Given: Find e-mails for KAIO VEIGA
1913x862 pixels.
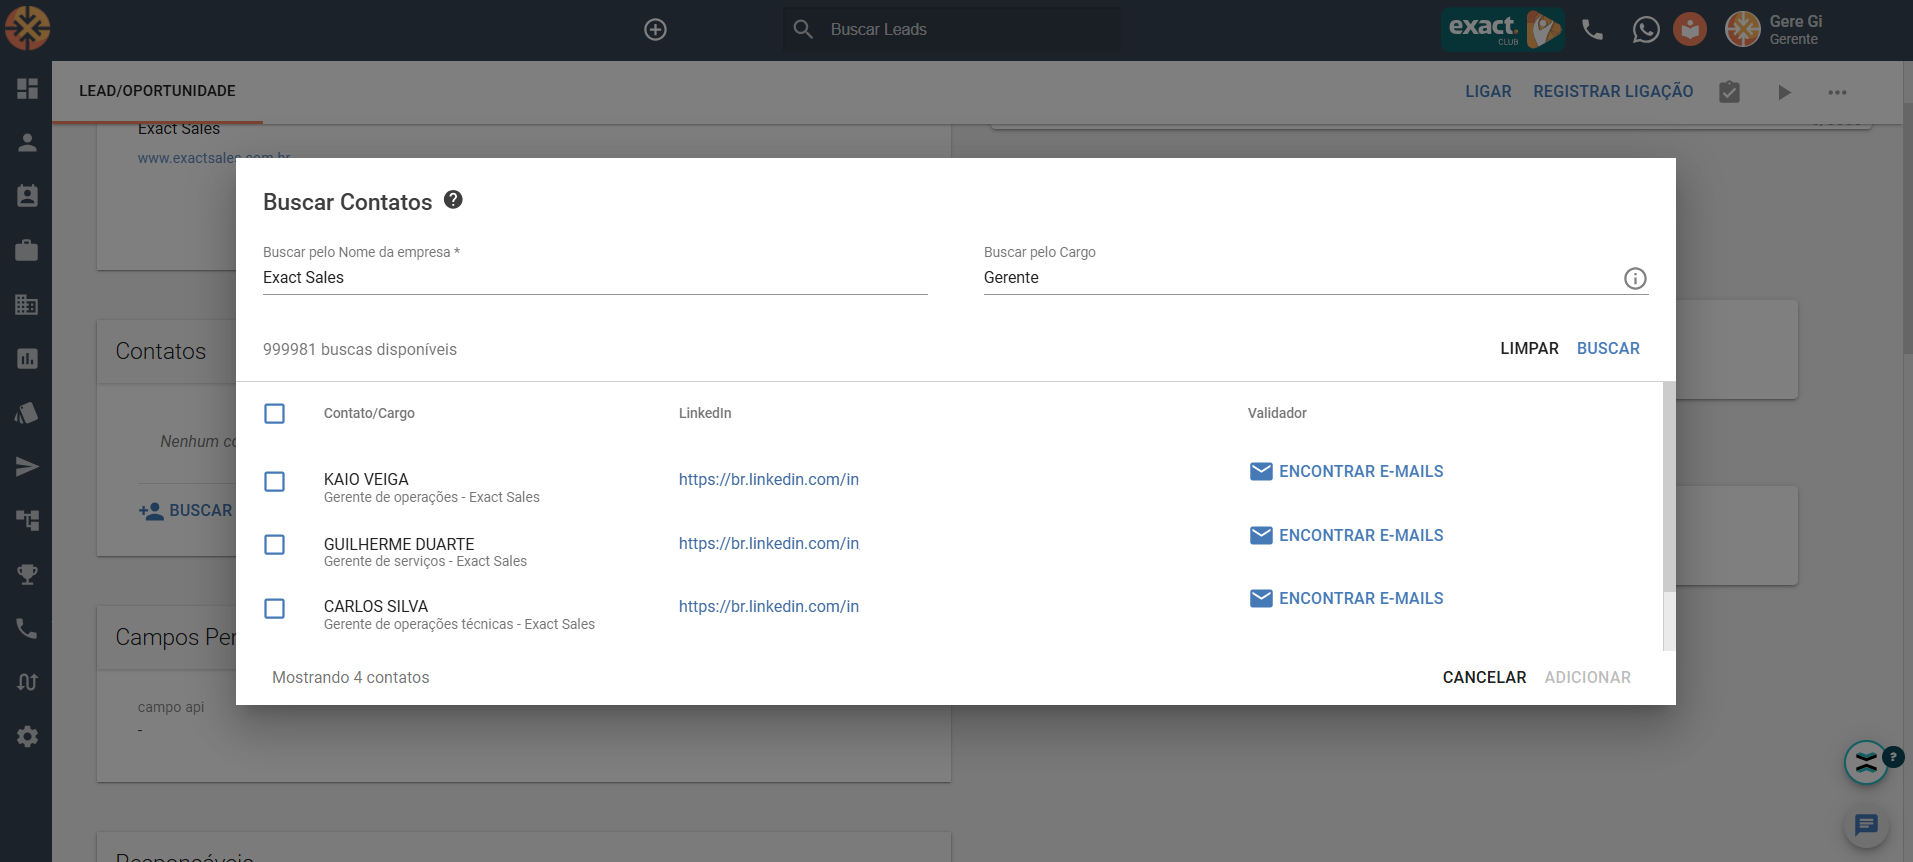Looking at the screenshot, I should point(1346,471).
